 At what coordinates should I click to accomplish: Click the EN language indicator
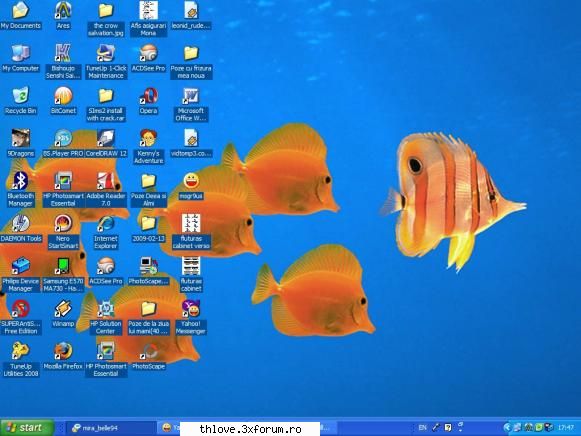click(x=422, y=427)
